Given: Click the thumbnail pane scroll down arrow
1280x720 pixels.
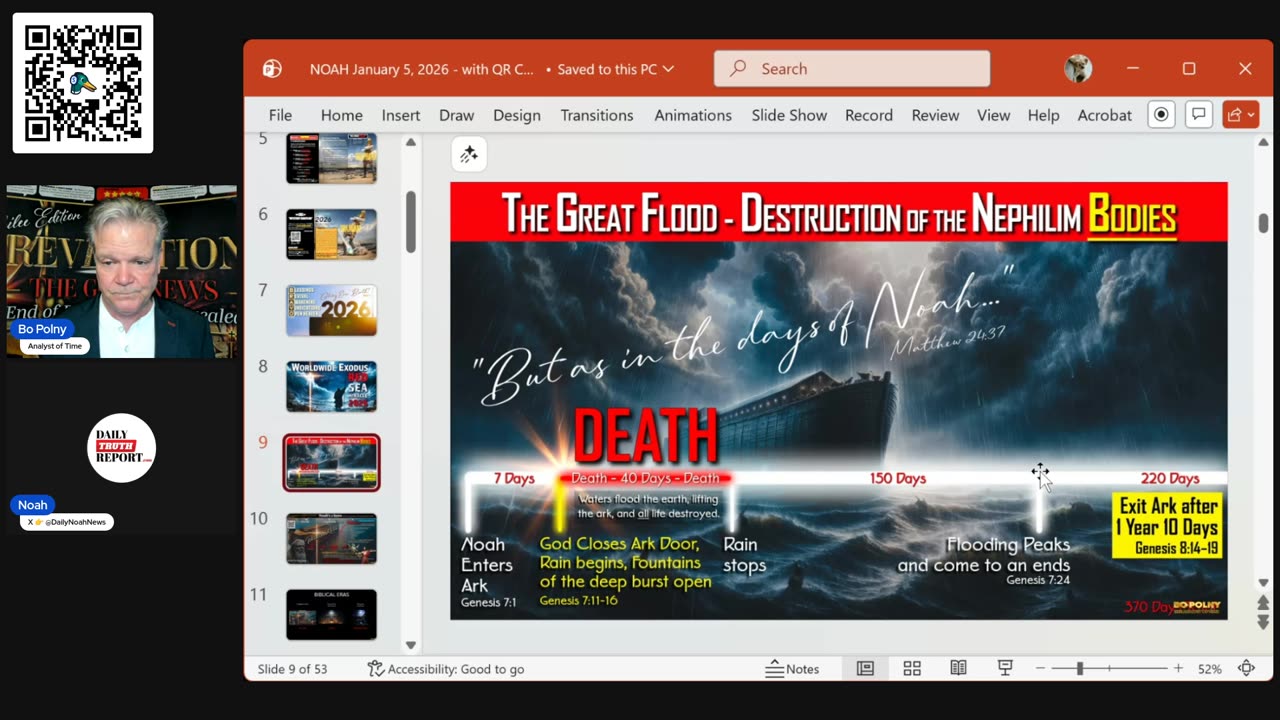Looking at the screenshot, I should tap(410, 645).
